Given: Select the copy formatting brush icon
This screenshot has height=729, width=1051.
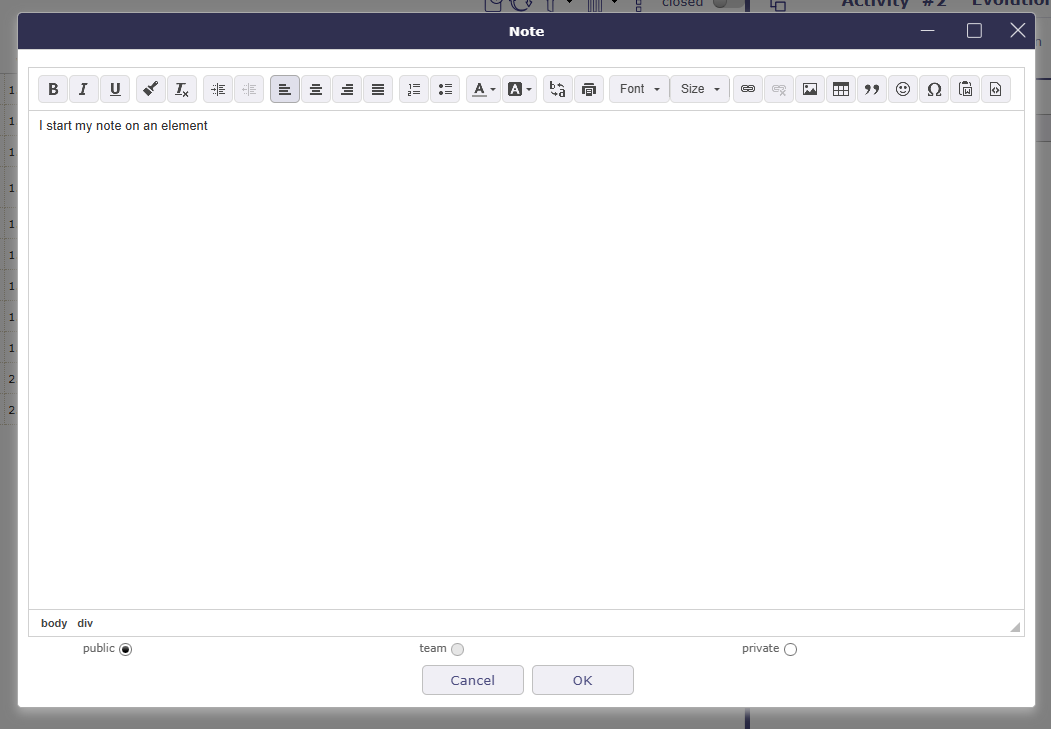Looking at the screenshot, I should [x=150, y=89].
